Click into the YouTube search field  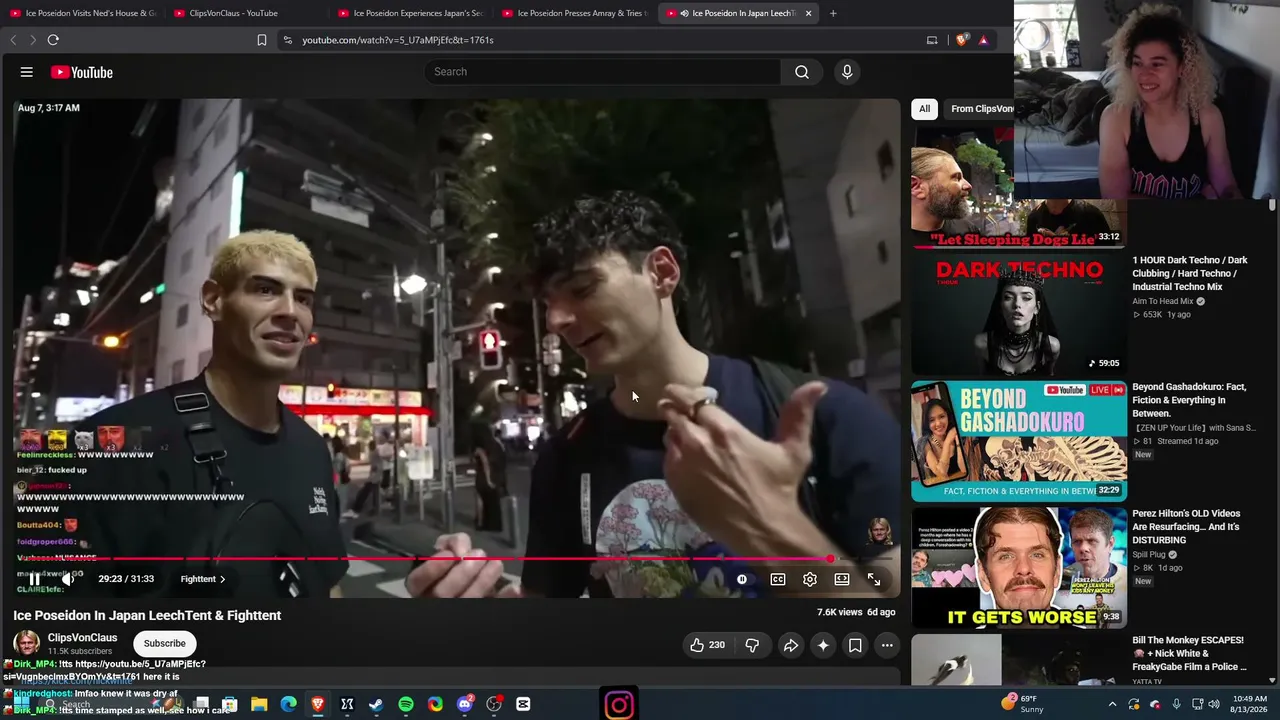coord(603,72)
